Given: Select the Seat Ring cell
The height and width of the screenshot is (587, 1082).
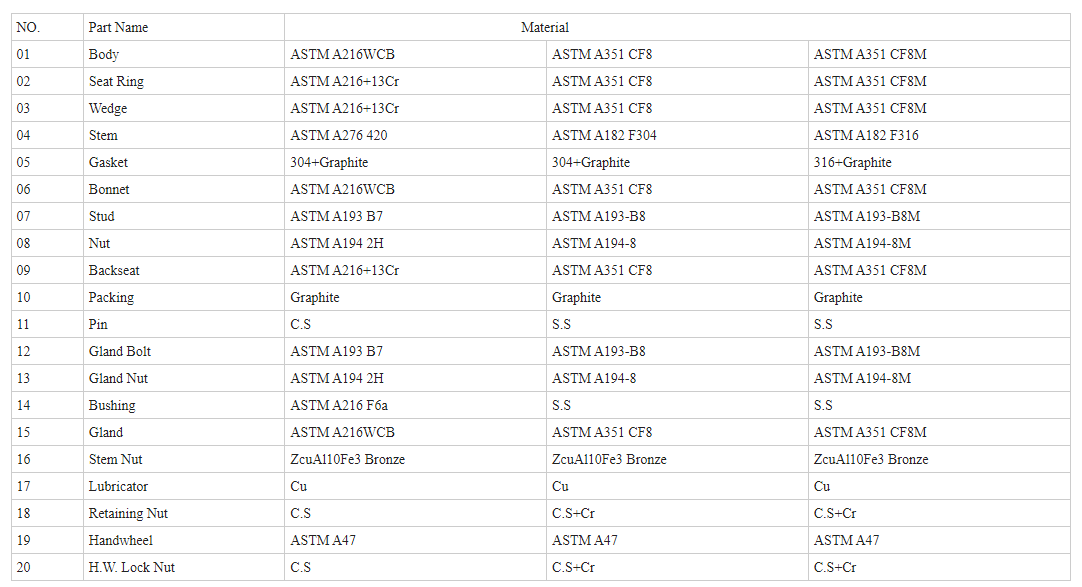Looking at the screenshot, I should tap(184, 81).
